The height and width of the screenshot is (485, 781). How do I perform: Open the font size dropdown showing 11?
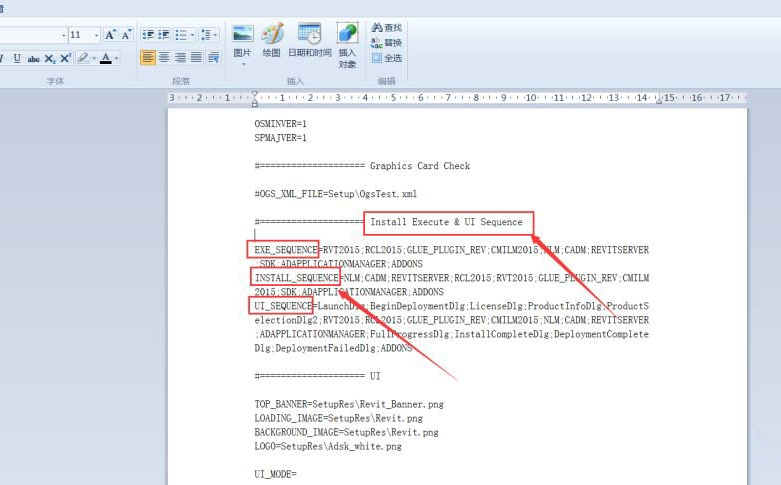96,35
